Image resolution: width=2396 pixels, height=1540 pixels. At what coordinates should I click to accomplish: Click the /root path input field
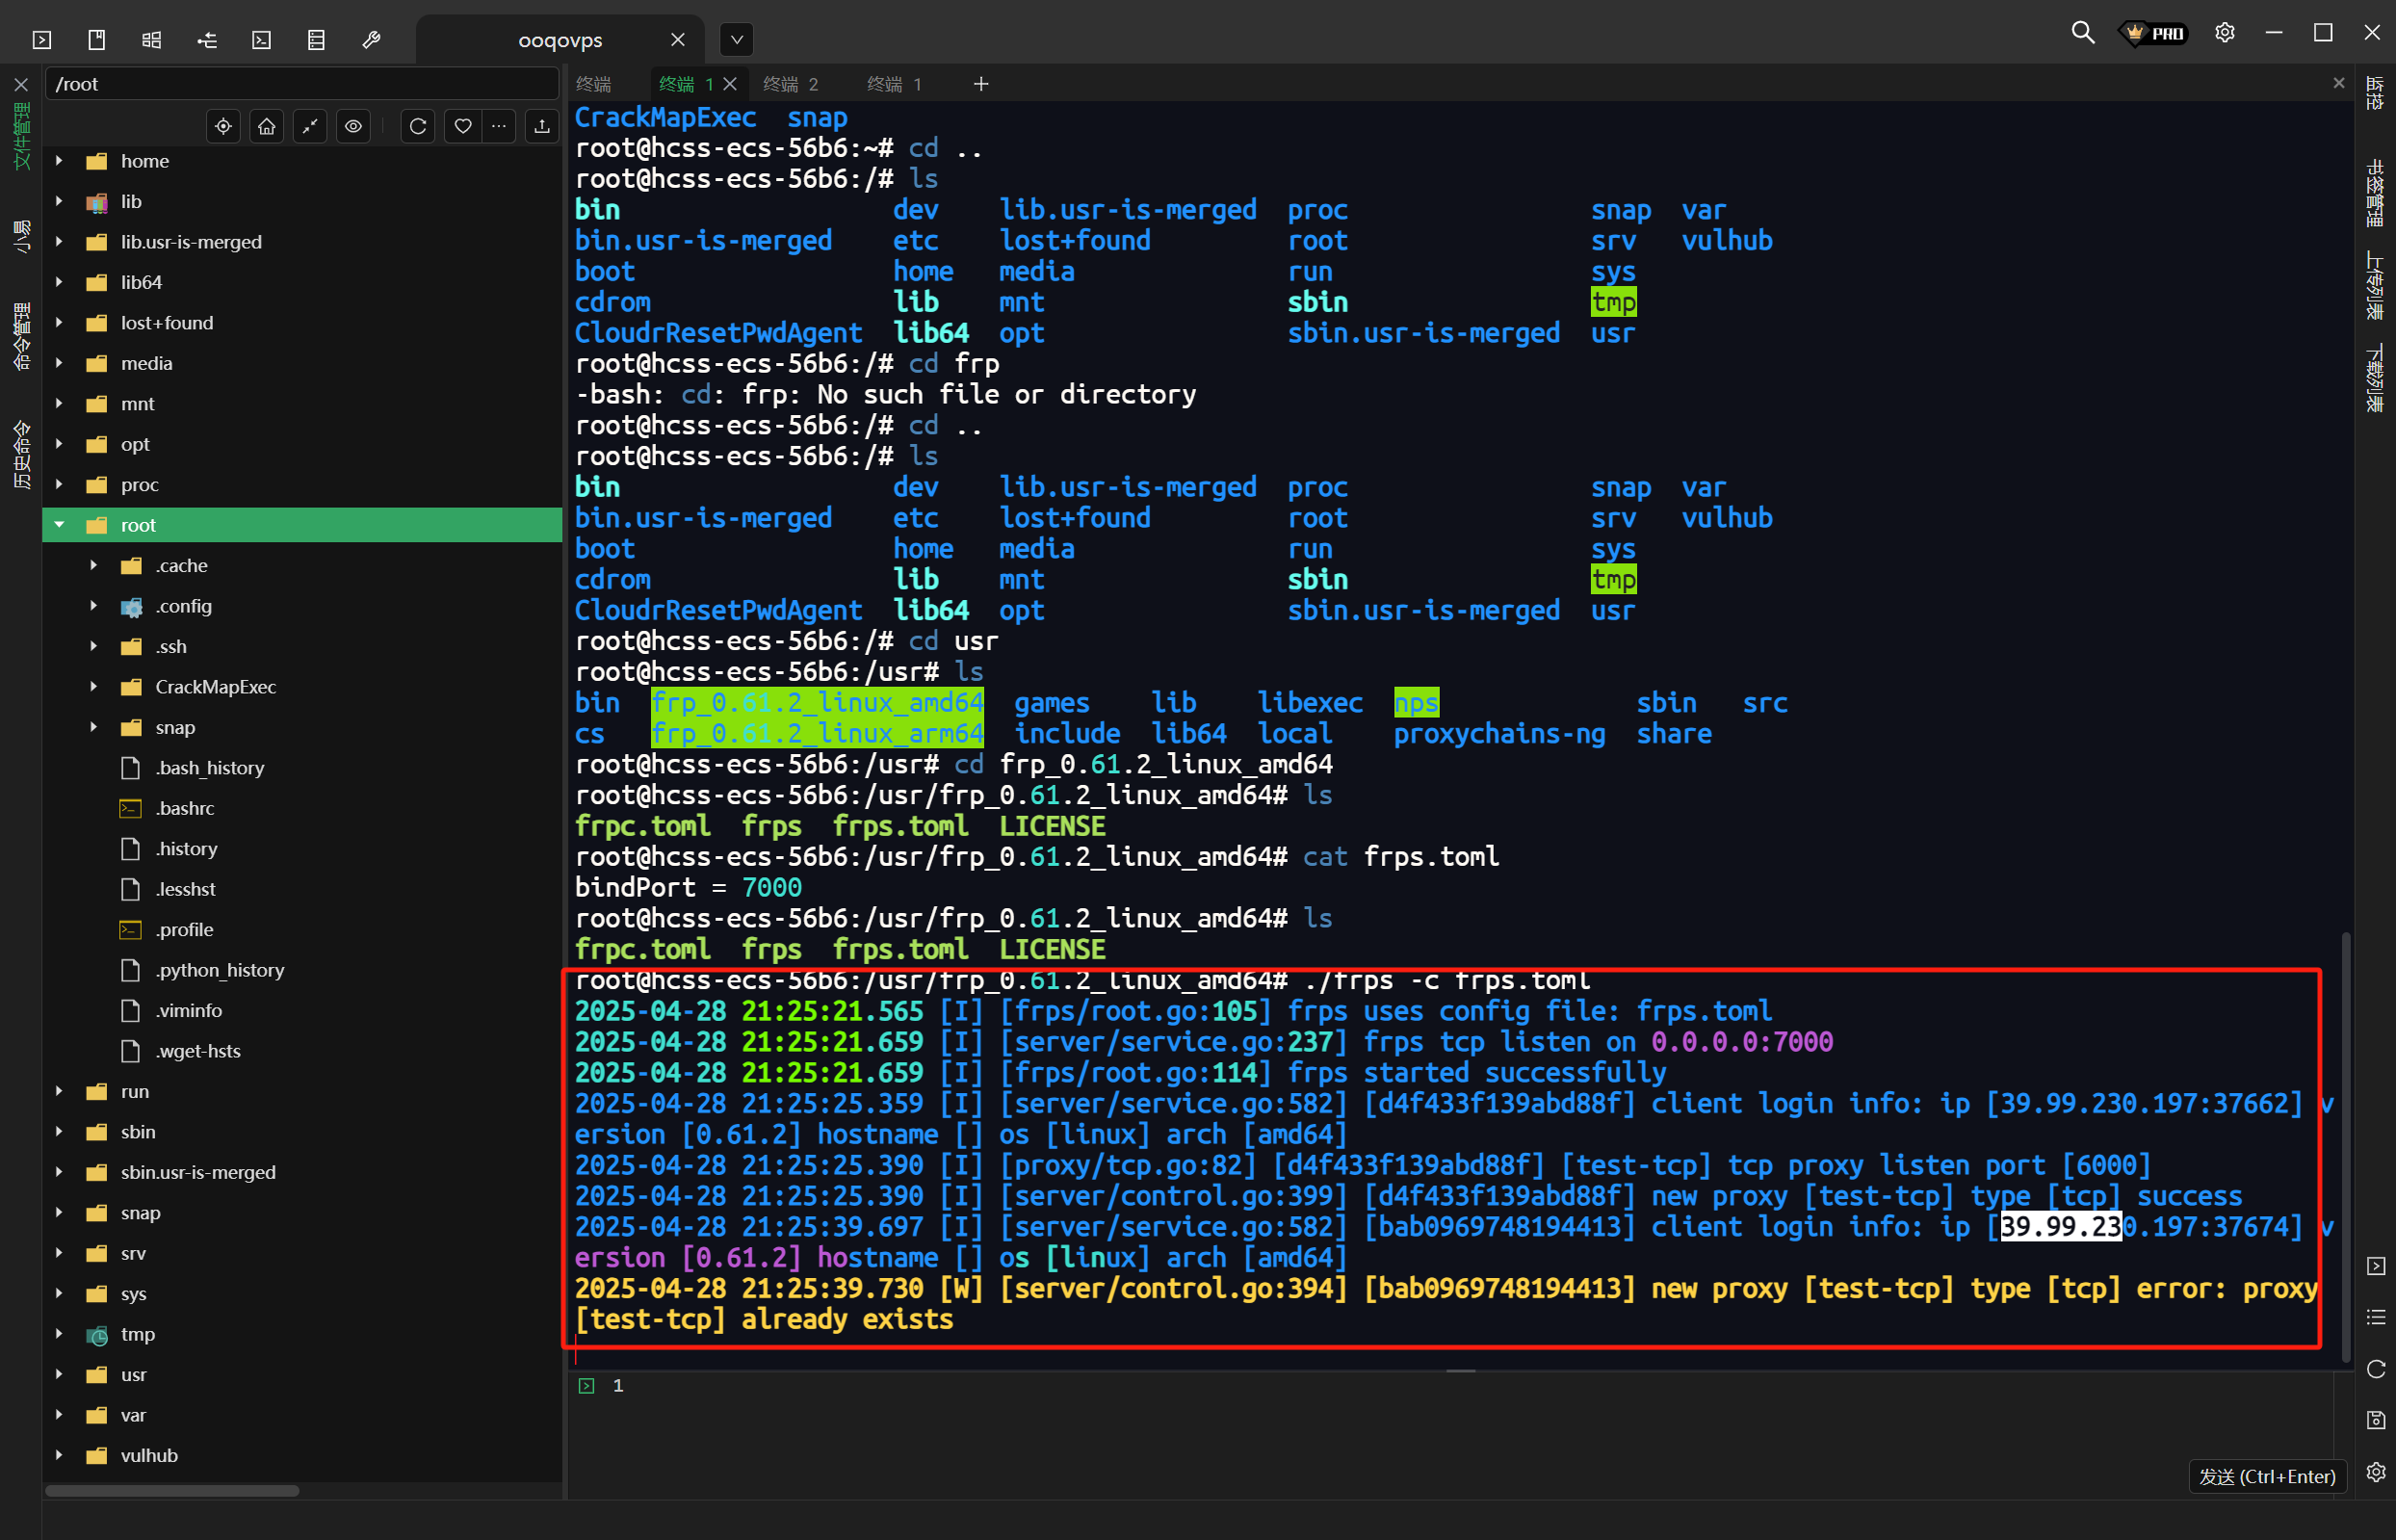point(300,84)
